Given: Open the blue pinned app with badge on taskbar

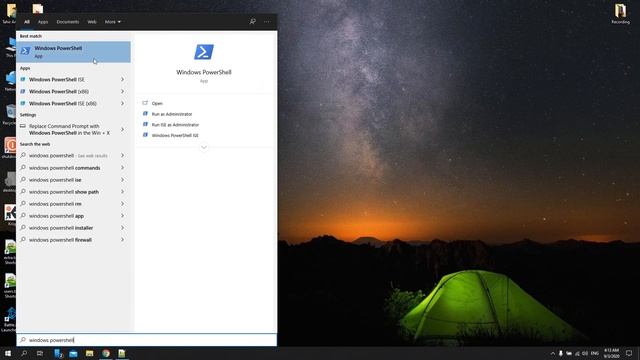Looking at the screenshot, I should click(58, 353).
